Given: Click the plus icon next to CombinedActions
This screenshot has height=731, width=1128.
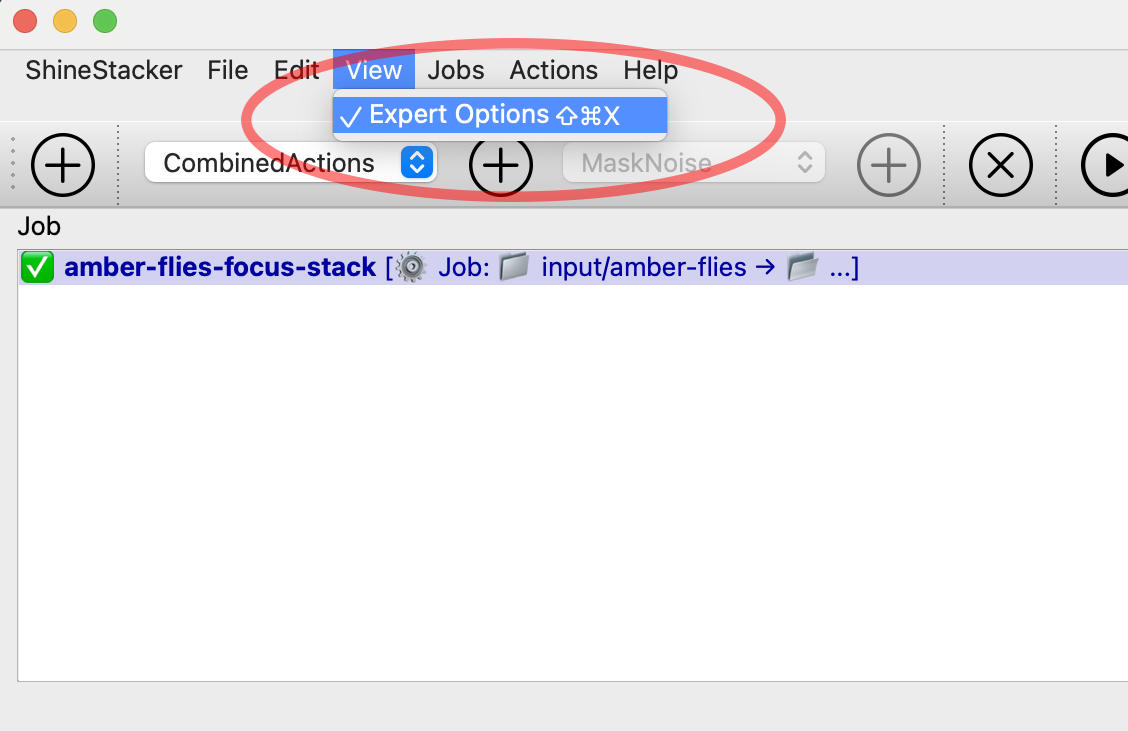Looking at the screenshot, I should tap(501, 165).
